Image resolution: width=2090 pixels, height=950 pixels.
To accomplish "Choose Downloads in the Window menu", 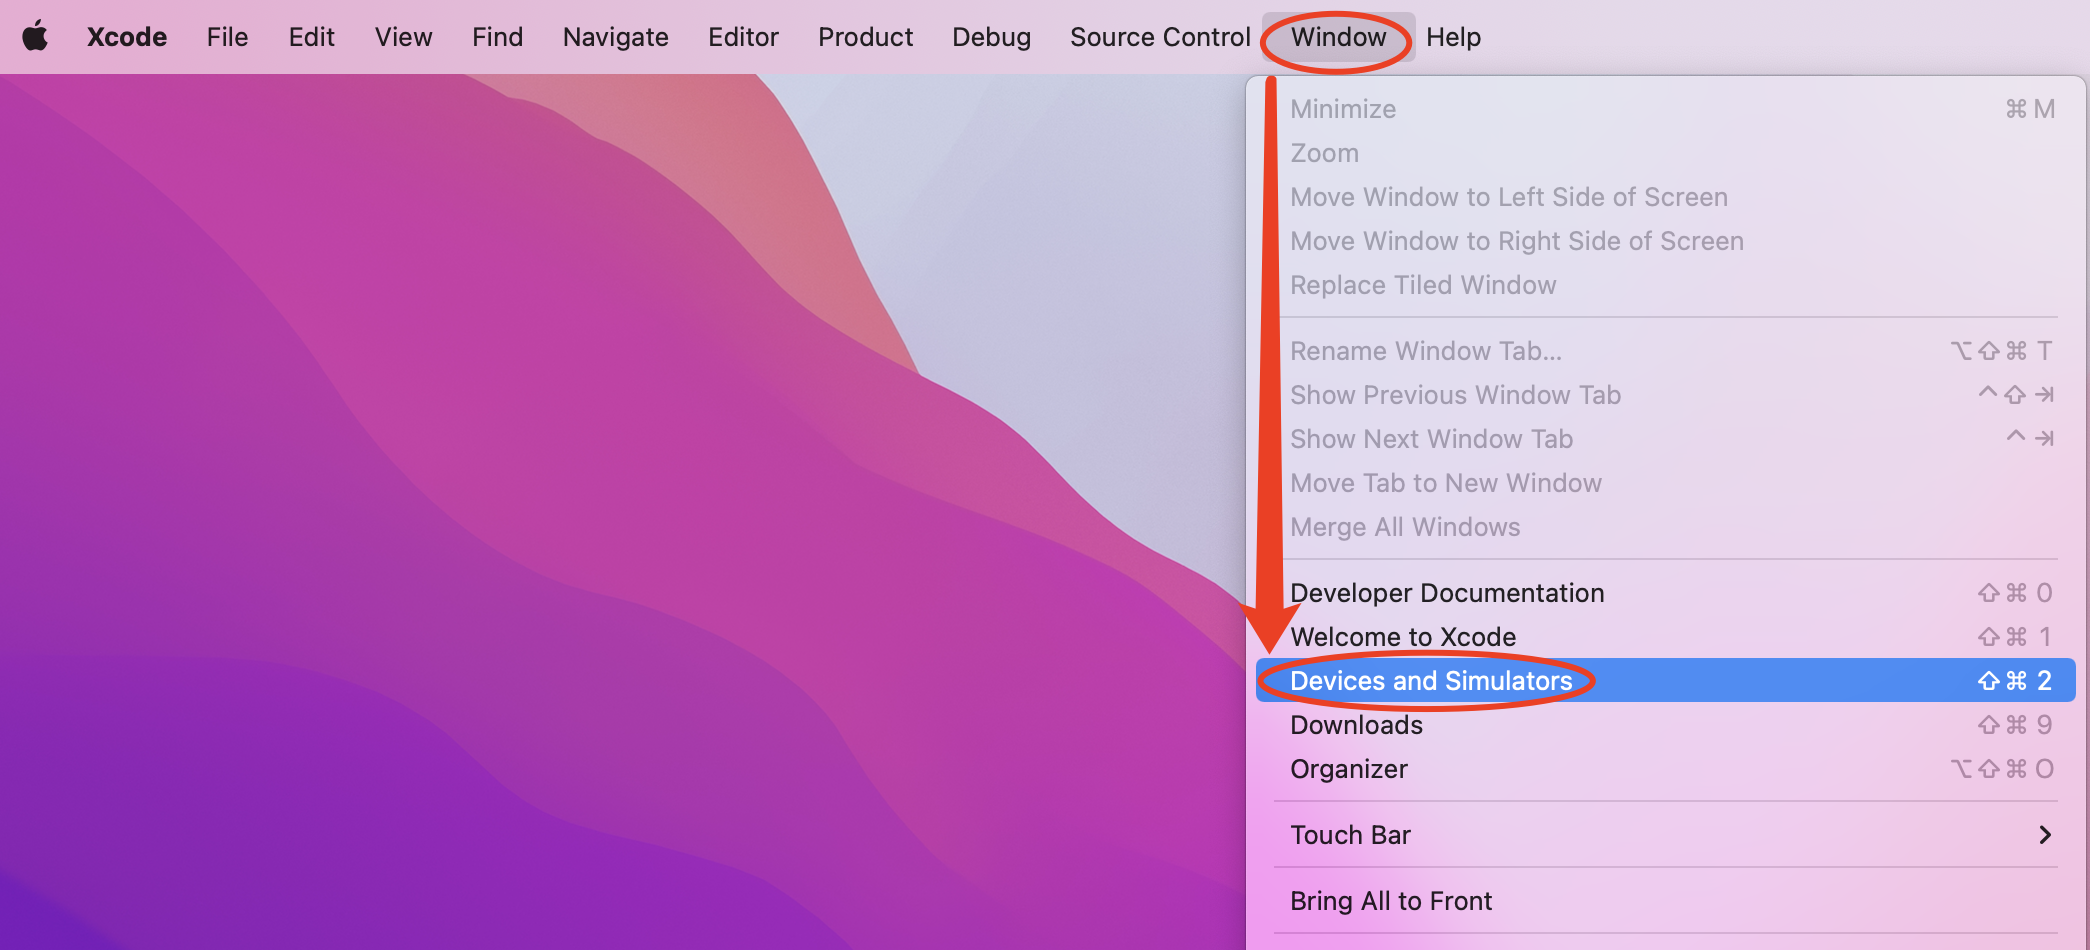I will point(1666,725).
